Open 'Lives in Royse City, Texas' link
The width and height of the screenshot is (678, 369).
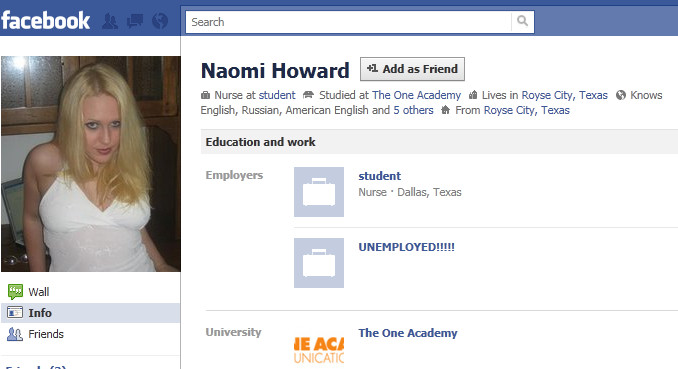(x=564, y=95)
